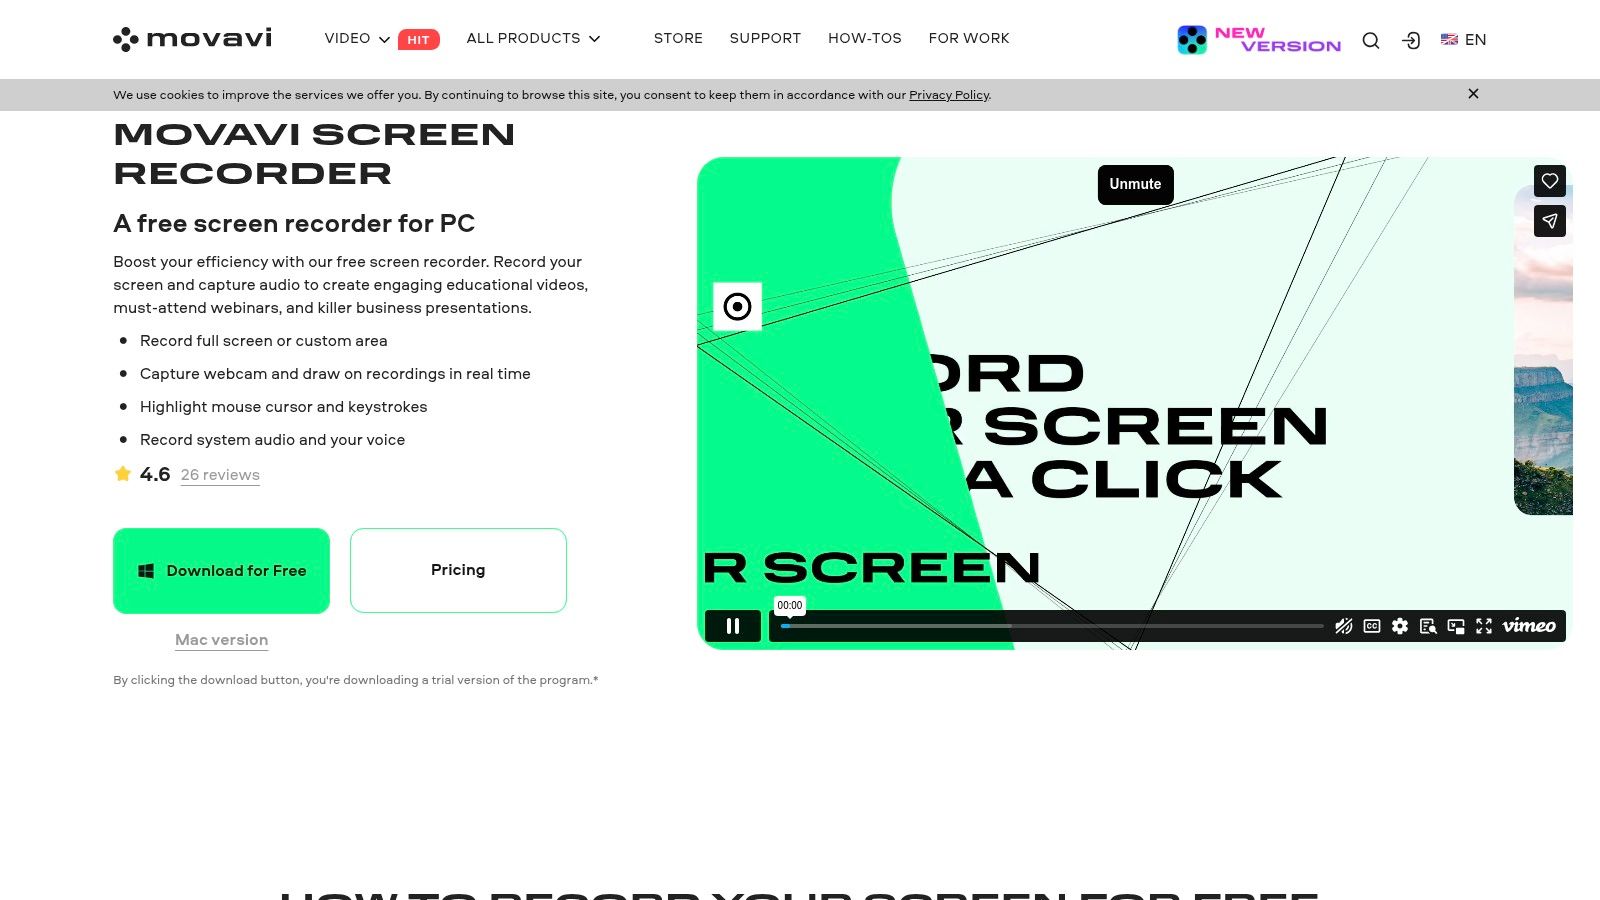Viewport: 1600px width, 900px height.
Task: Click 'Record full screen or custom area' bullet
Action: pyautogui.click(x=263, y=341)
